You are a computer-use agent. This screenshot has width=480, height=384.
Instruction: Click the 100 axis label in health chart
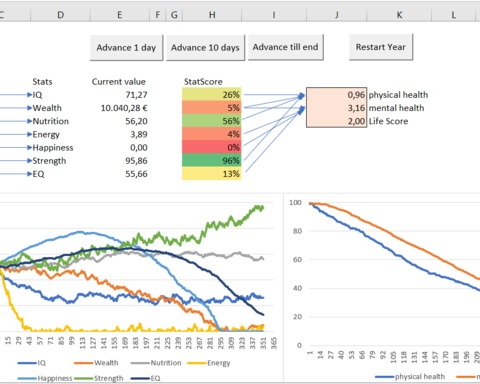[295, 202]
